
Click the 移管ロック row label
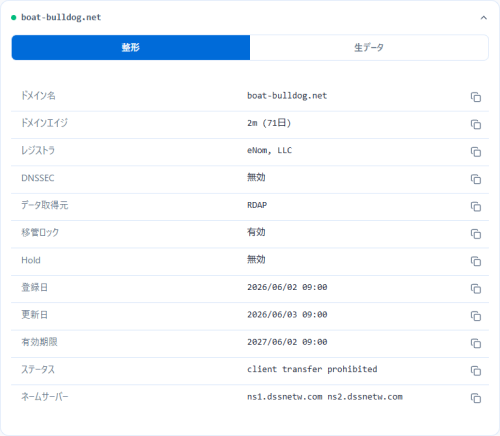(40, 232)
